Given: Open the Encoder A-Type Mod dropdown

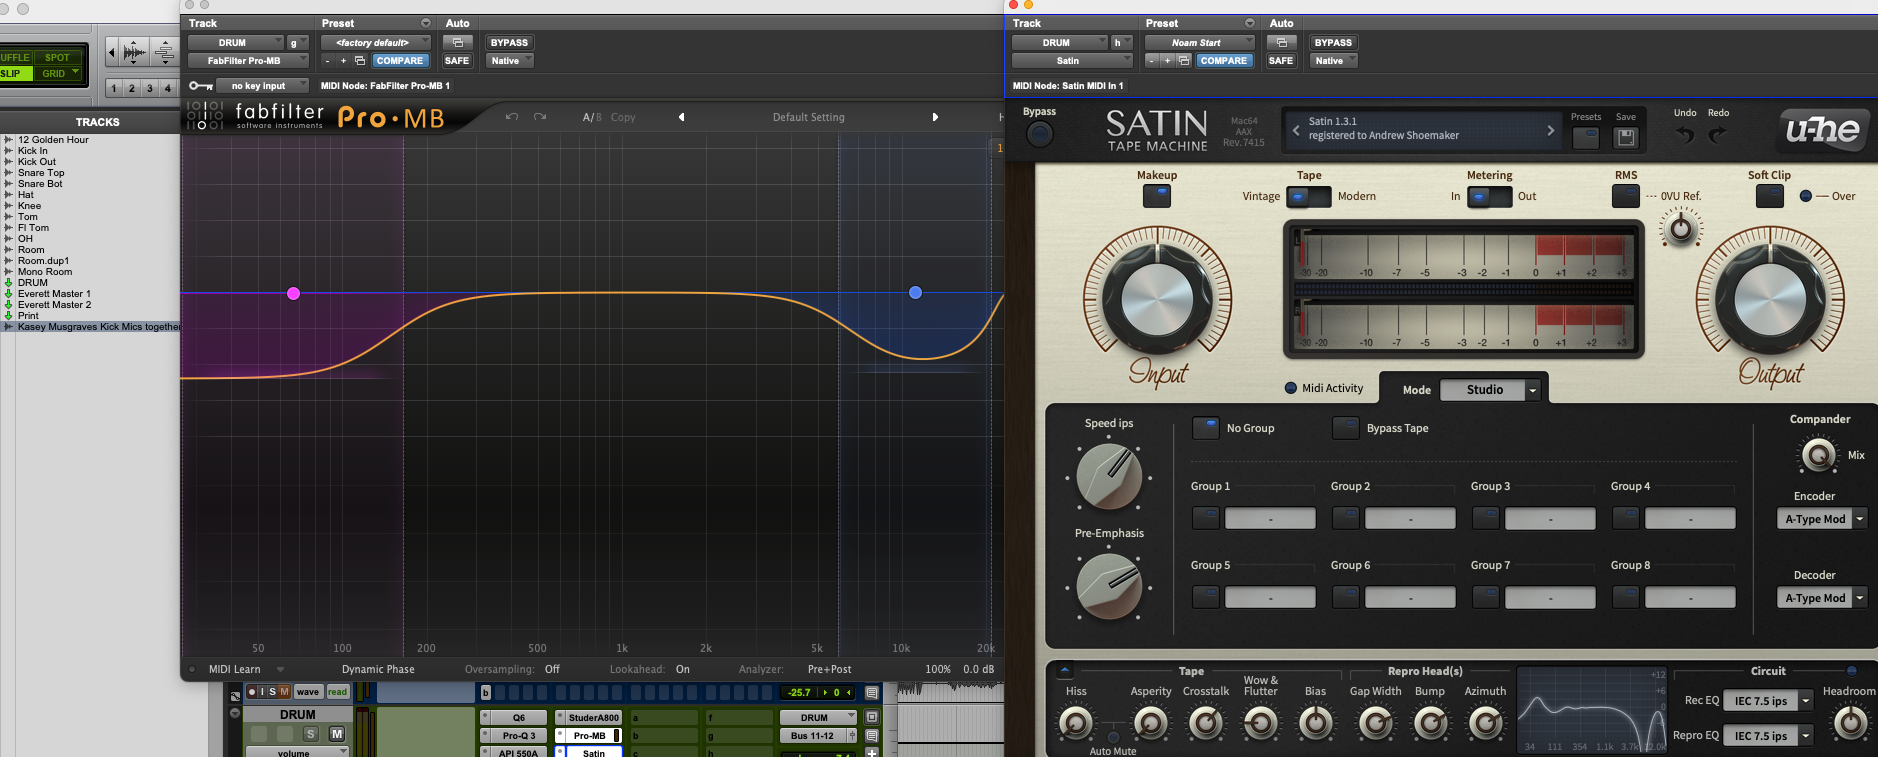Looking at the screenshot, I should [x=1822, y=519].
